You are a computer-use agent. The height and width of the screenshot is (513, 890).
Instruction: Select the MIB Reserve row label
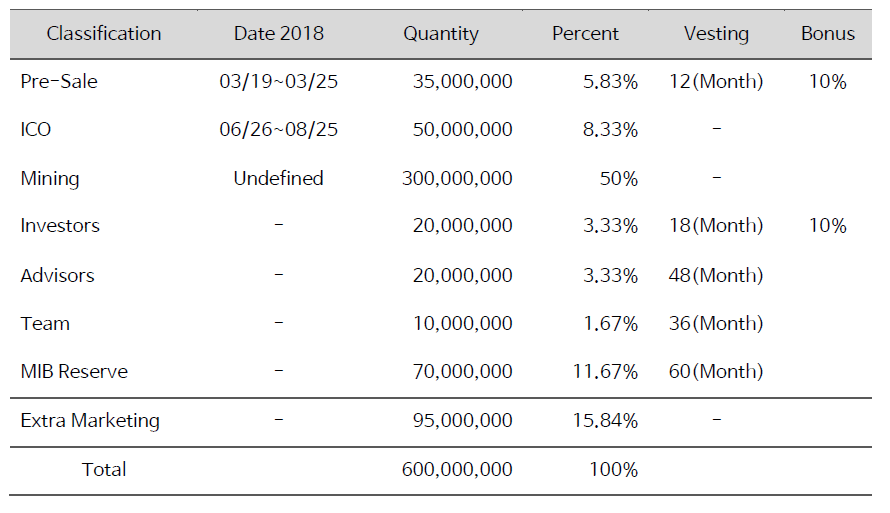pos(74,372)
